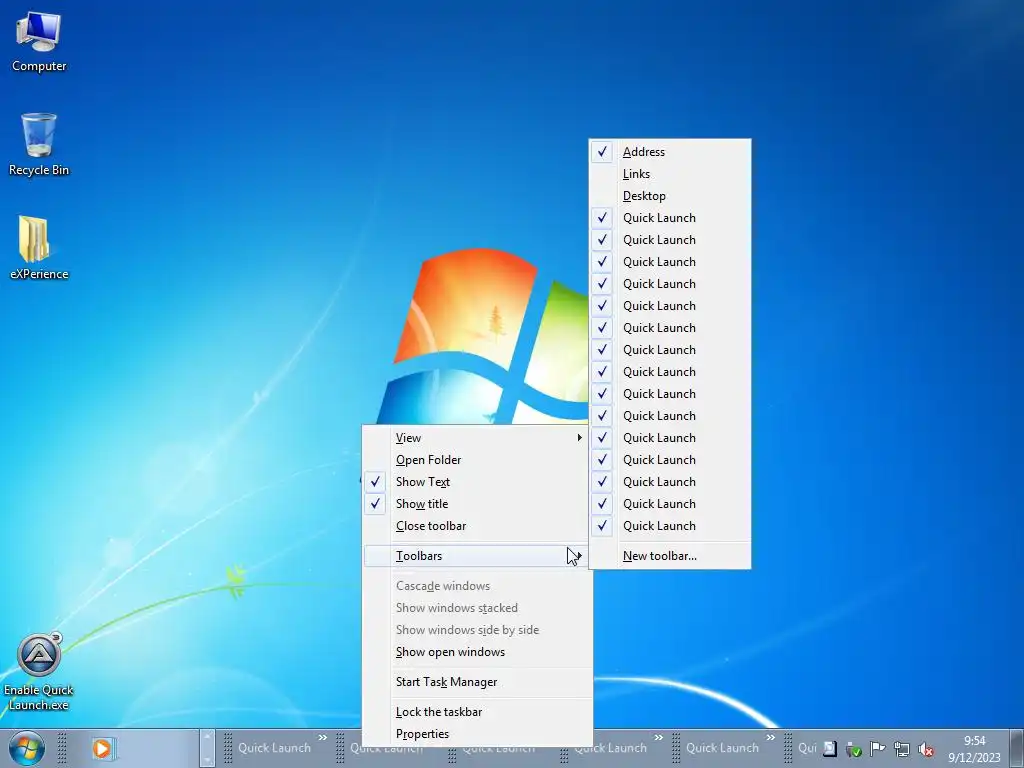Click the taskbar scroll arrows beside Media Player

pos(206,748)
